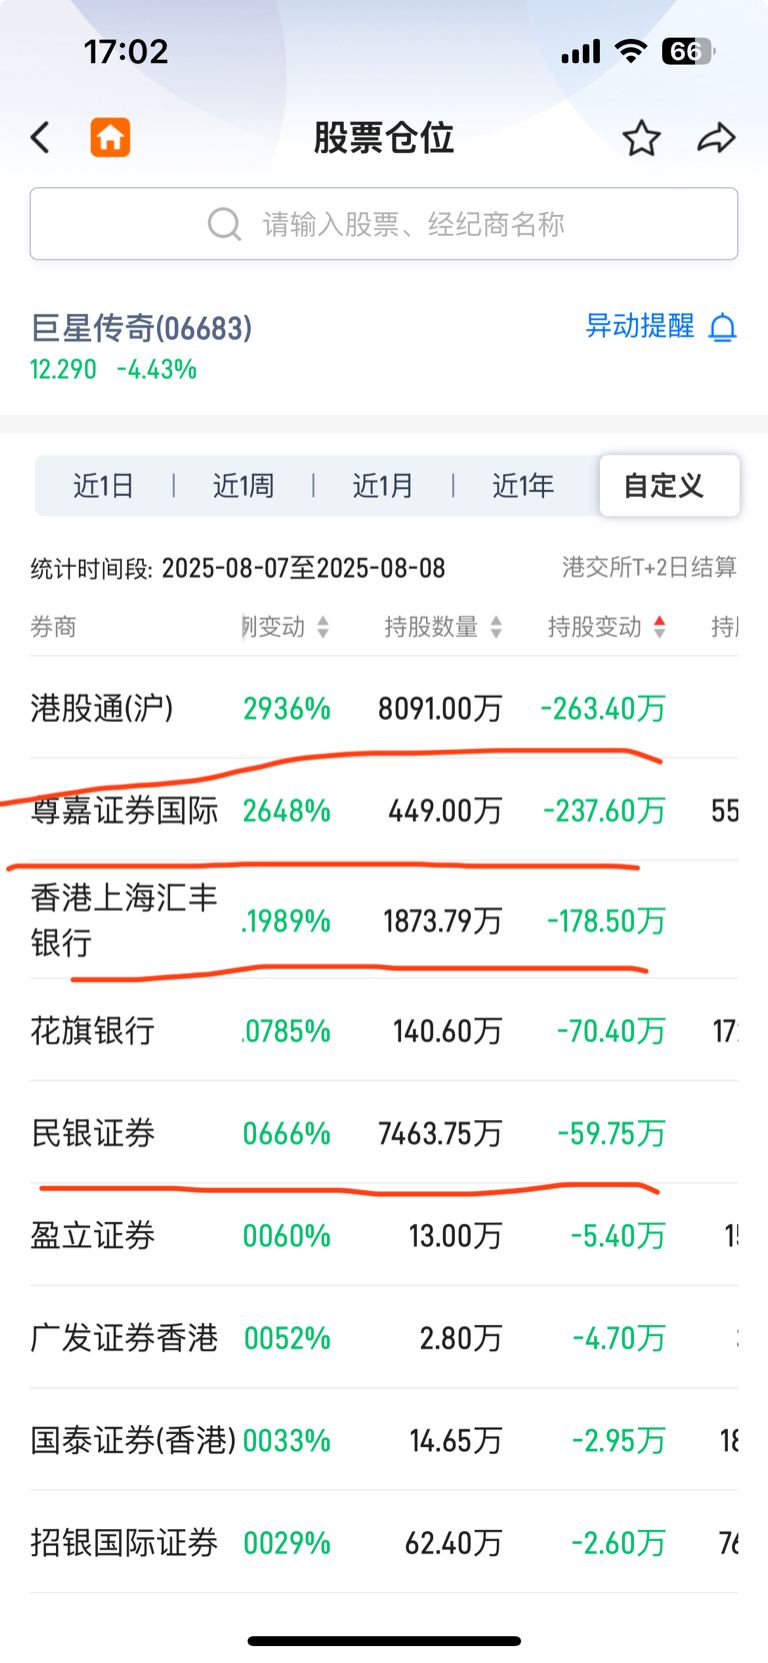Open the 盈立证券 broker row

(384, 1235)
